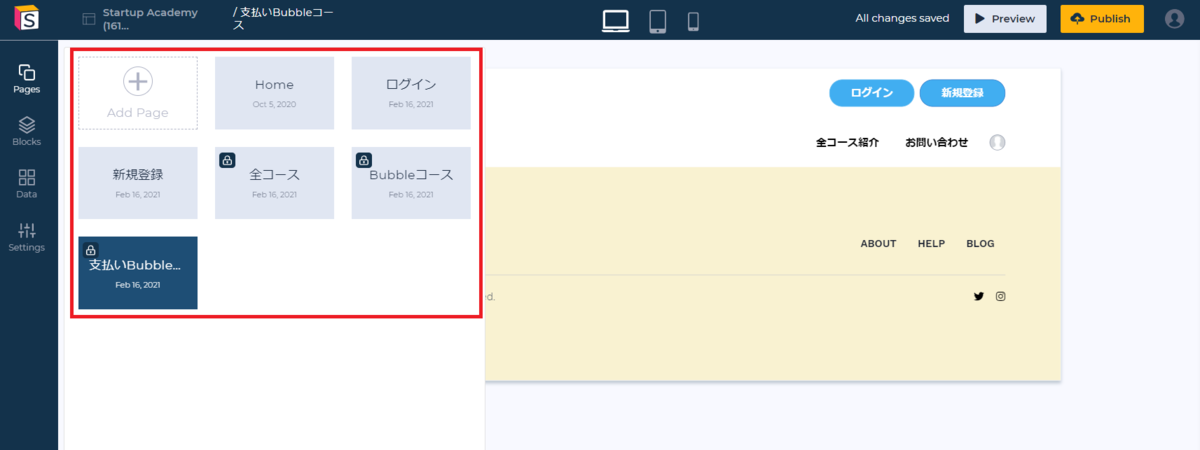Switch to mobile preview mode
The height and width of the screenshot is (450, 1200).
(693, 21)
